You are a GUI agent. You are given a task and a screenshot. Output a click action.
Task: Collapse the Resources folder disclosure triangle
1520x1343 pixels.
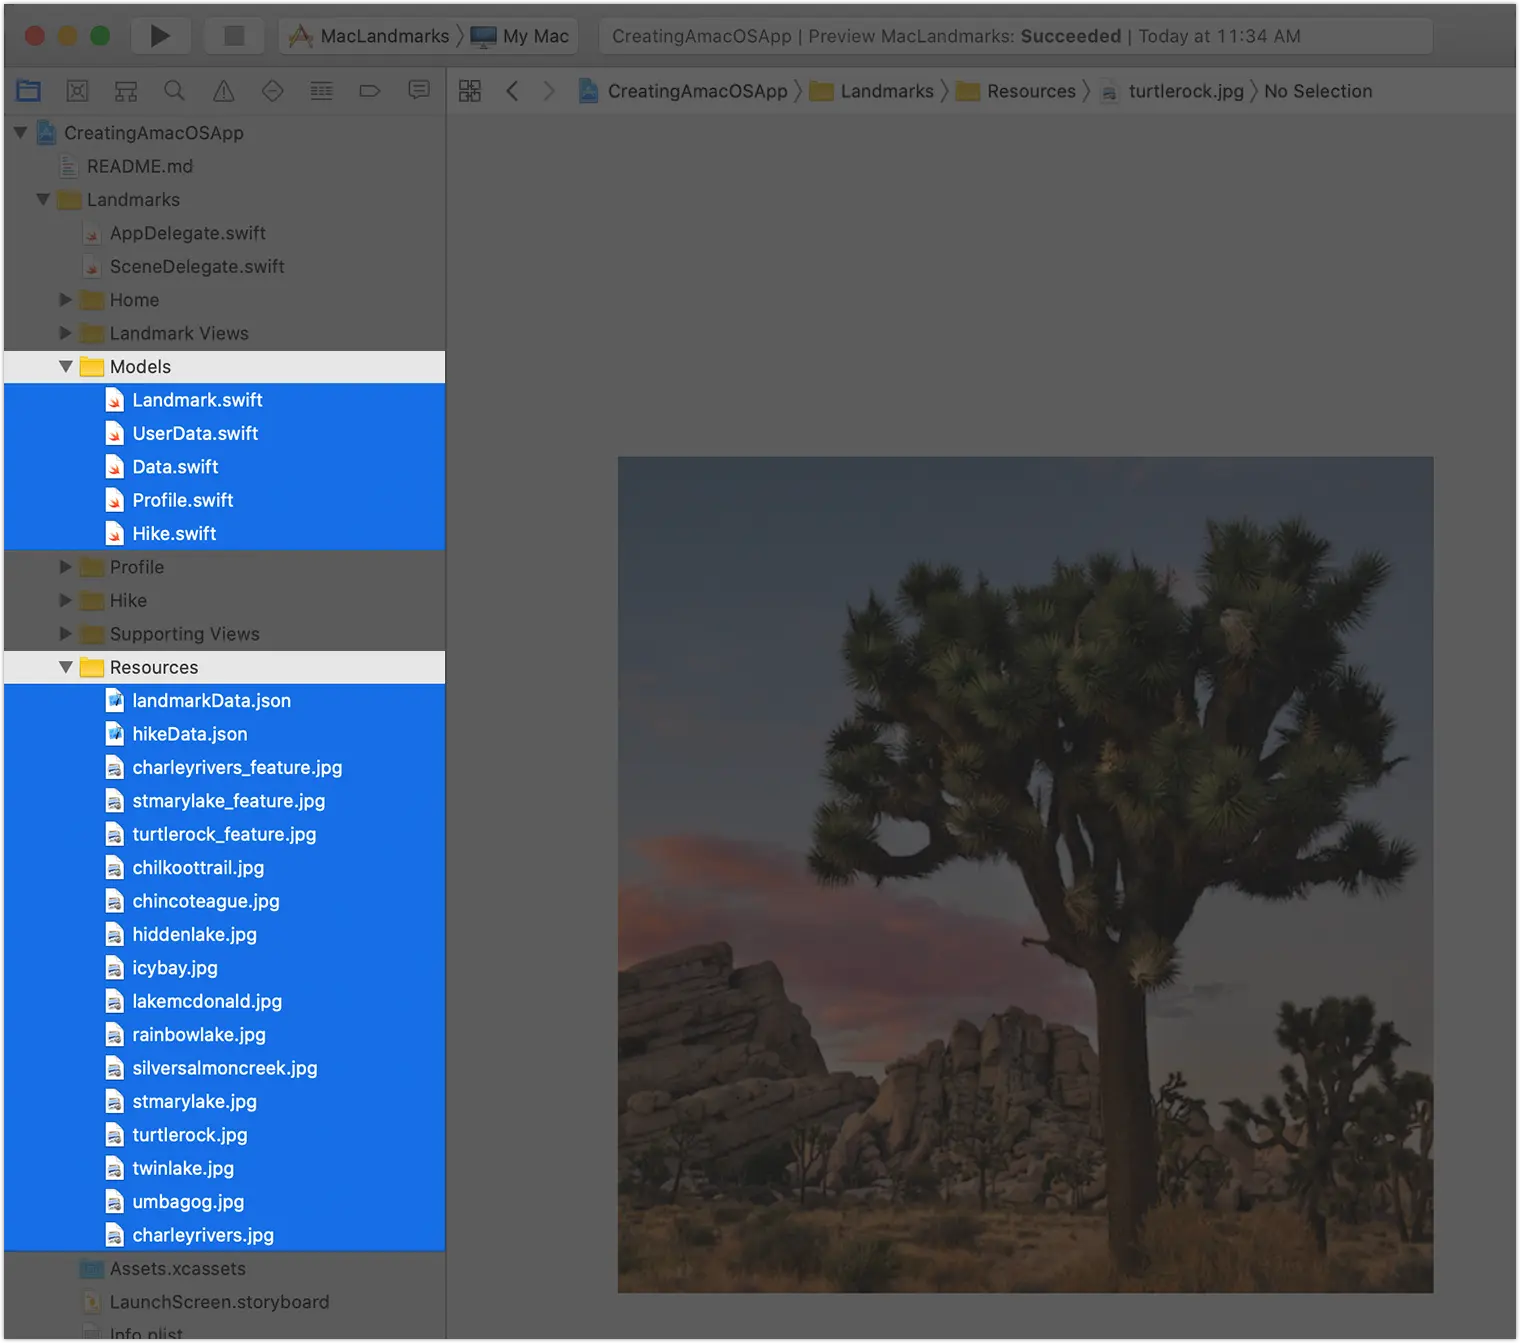[x=65, y=667]
